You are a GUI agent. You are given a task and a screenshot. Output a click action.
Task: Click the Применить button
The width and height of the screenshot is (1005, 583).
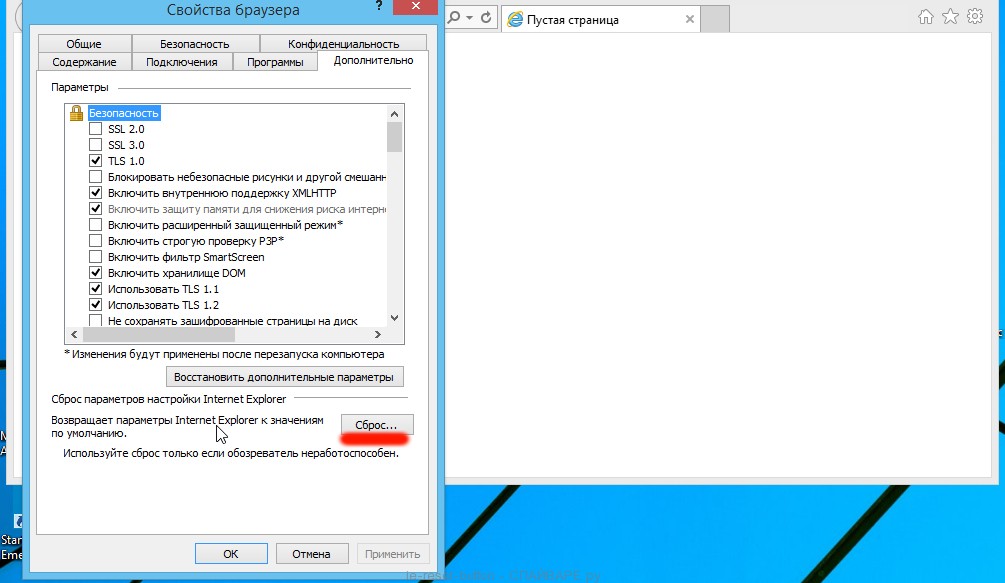coord(392,554)
